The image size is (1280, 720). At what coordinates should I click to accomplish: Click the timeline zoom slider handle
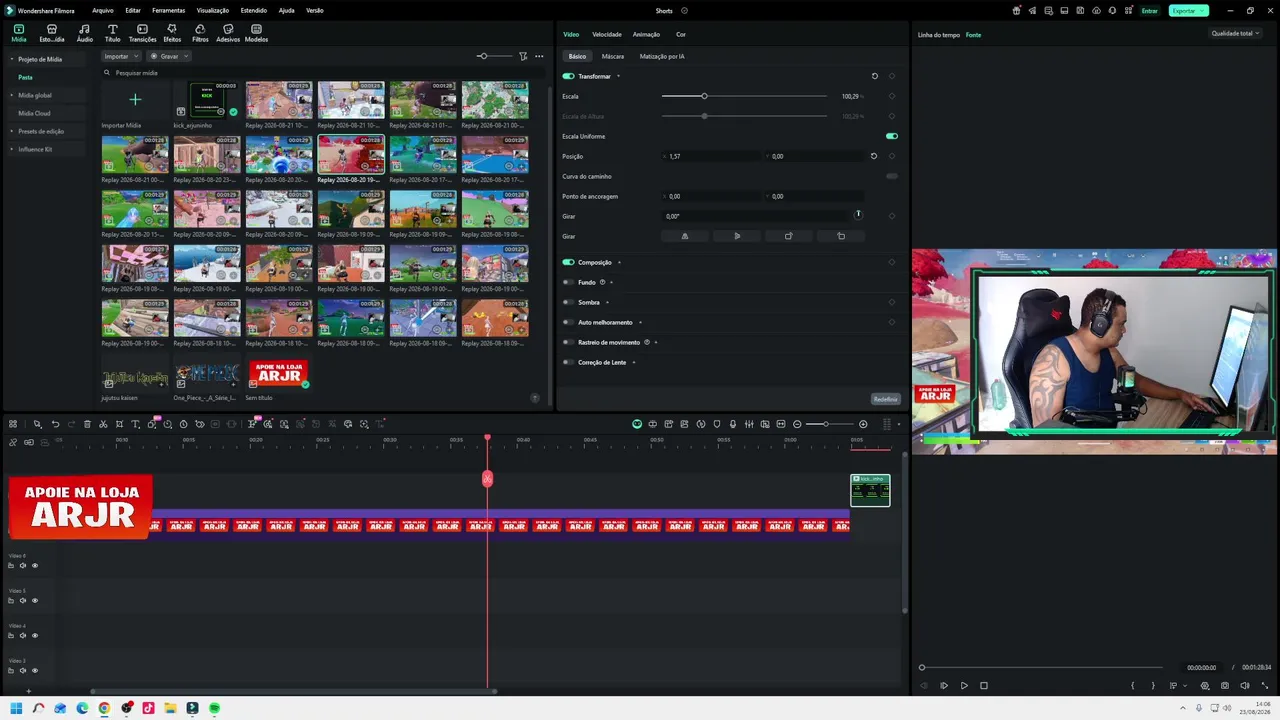(x=826, y=424)
